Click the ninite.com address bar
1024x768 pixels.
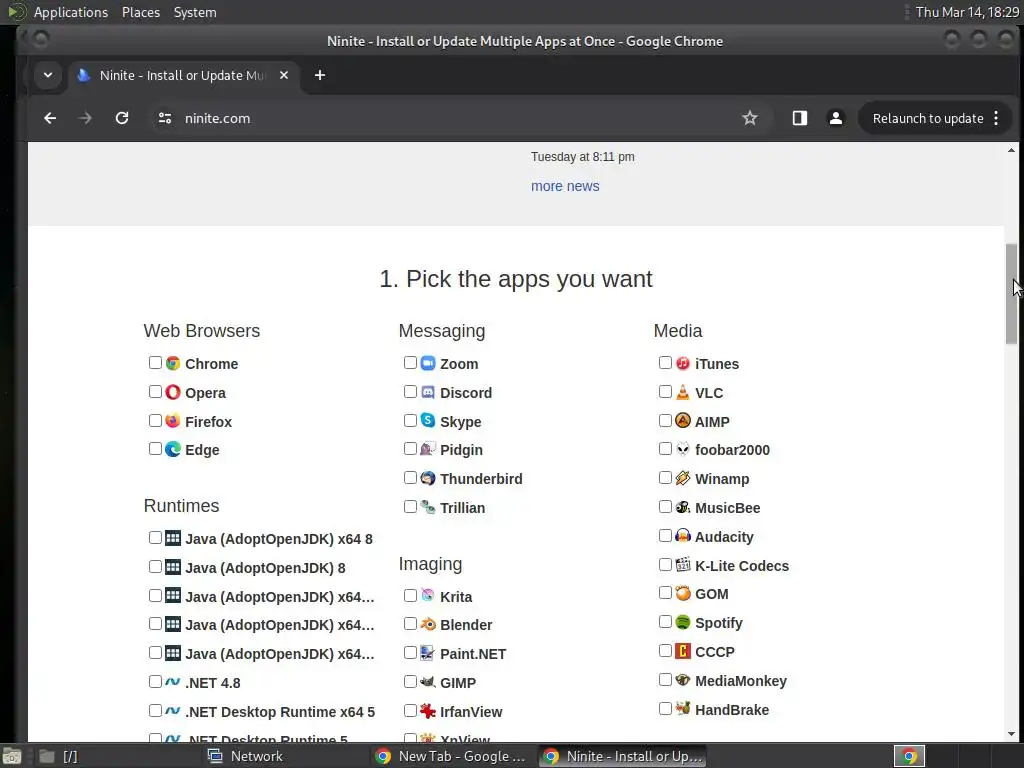click(457, 118)
